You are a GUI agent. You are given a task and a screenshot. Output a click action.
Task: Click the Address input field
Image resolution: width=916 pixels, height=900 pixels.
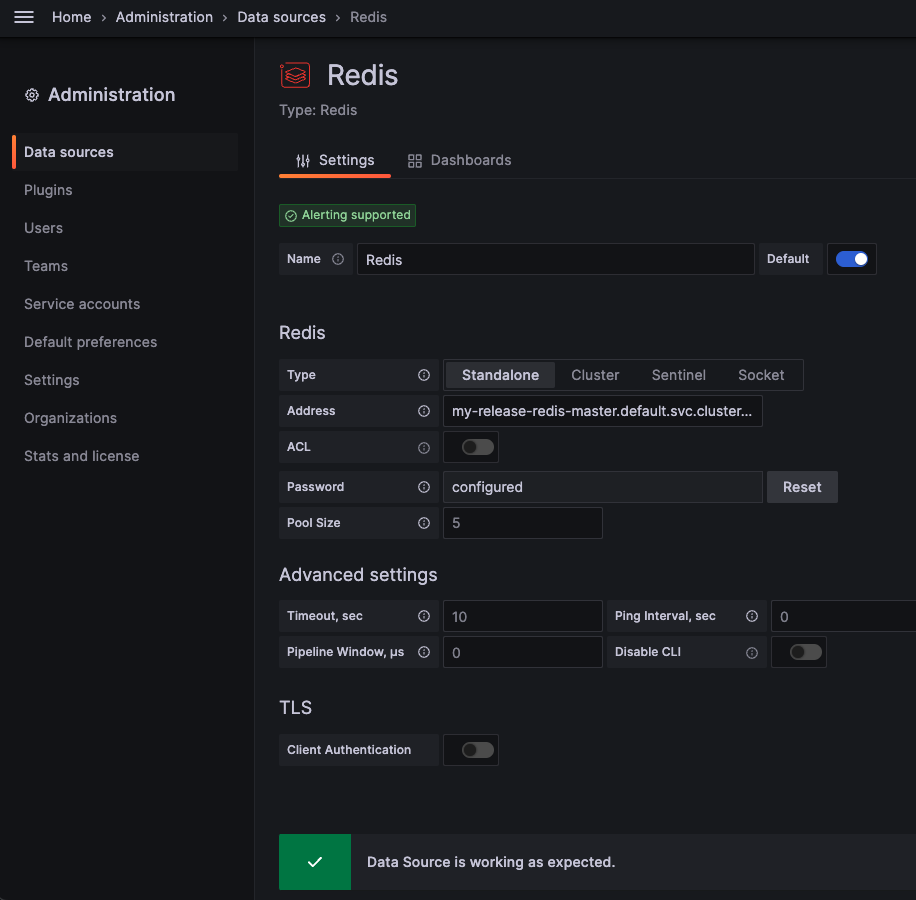tap(602, 411)
